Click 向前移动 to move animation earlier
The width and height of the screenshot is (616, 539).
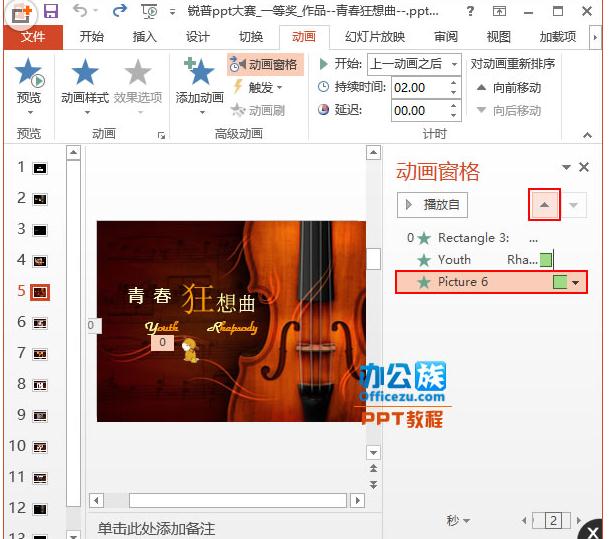point(509,88)
